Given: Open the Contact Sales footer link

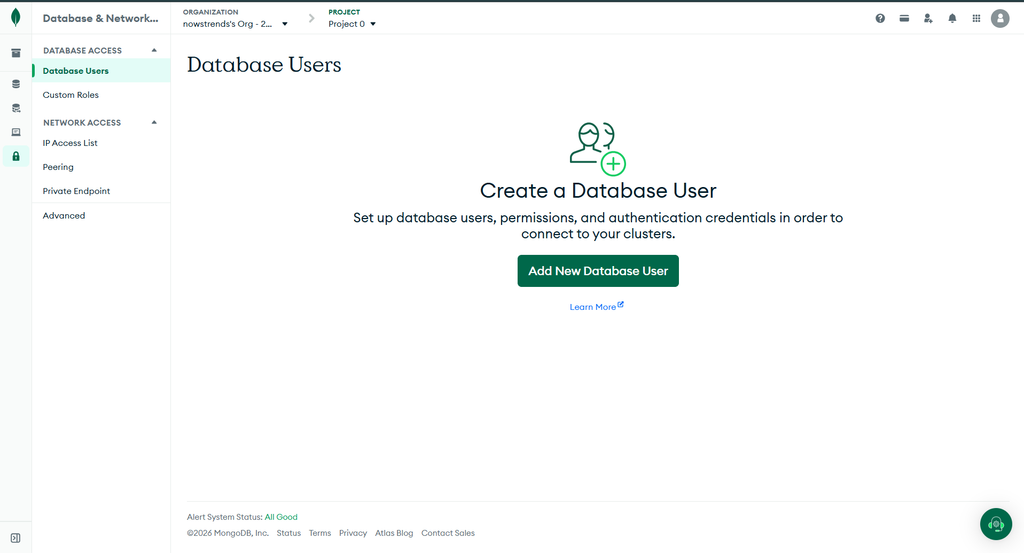Looking at the screenshot, I should tap(448, 533).
